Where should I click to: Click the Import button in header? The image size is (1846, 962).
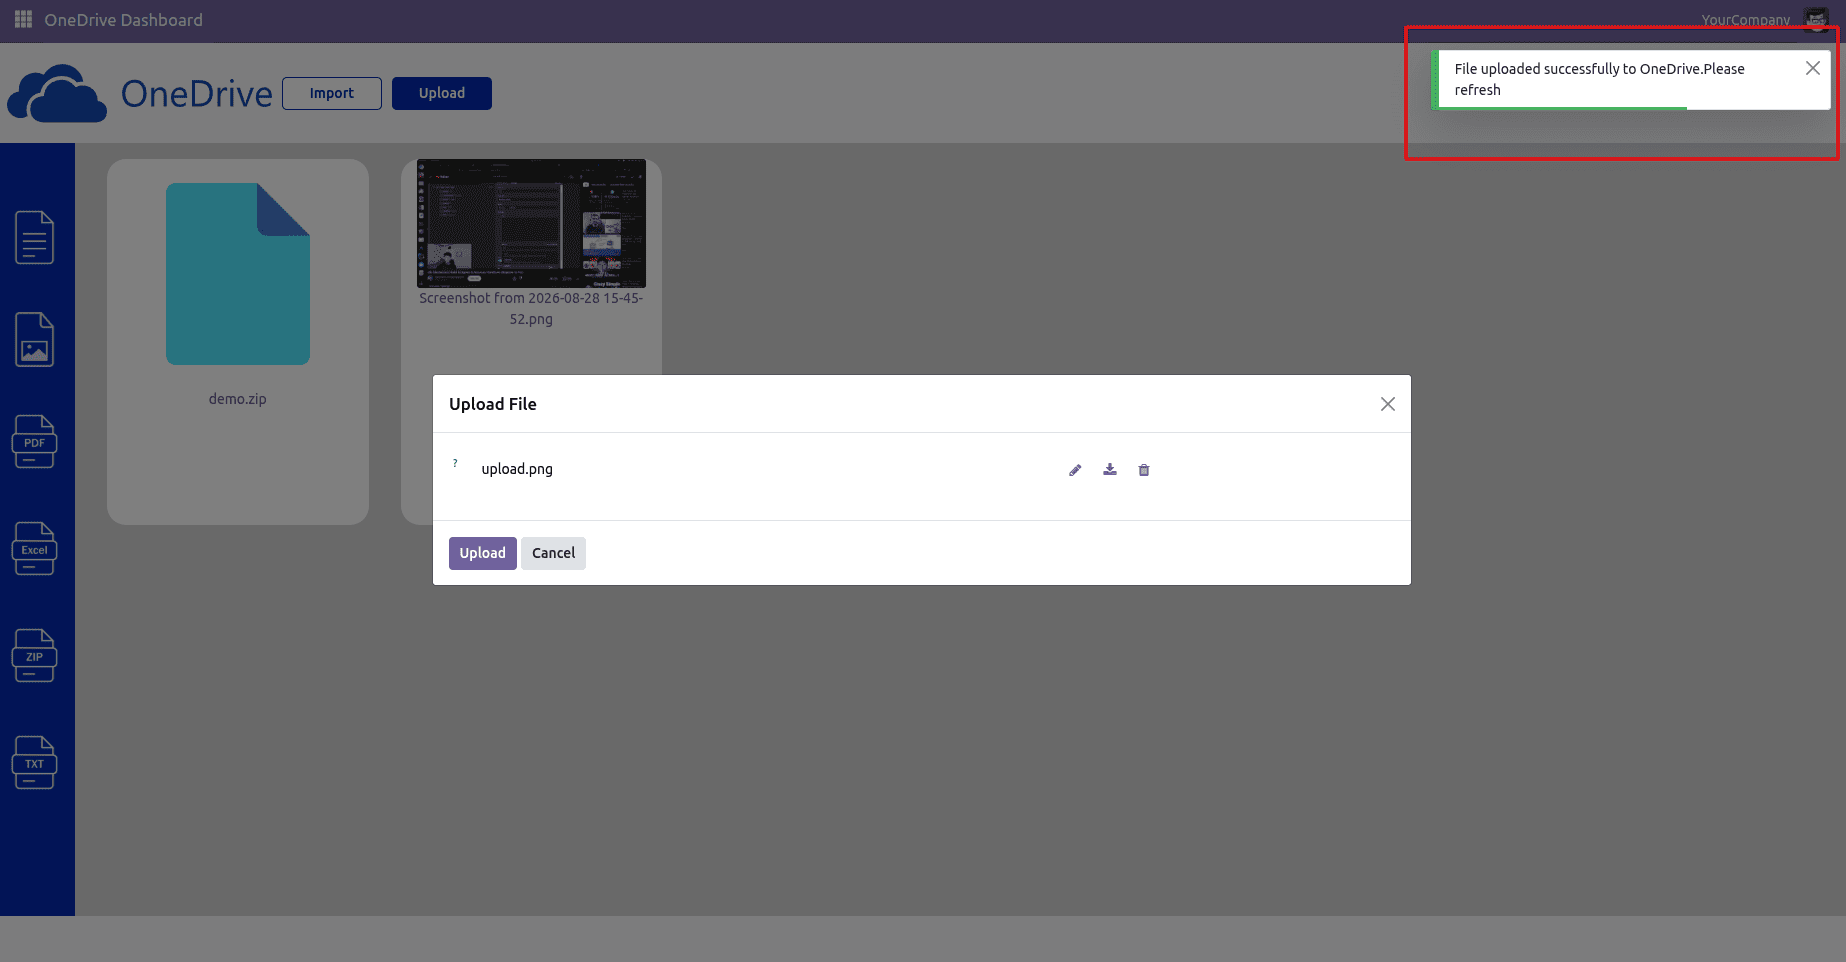click(332, 93)
